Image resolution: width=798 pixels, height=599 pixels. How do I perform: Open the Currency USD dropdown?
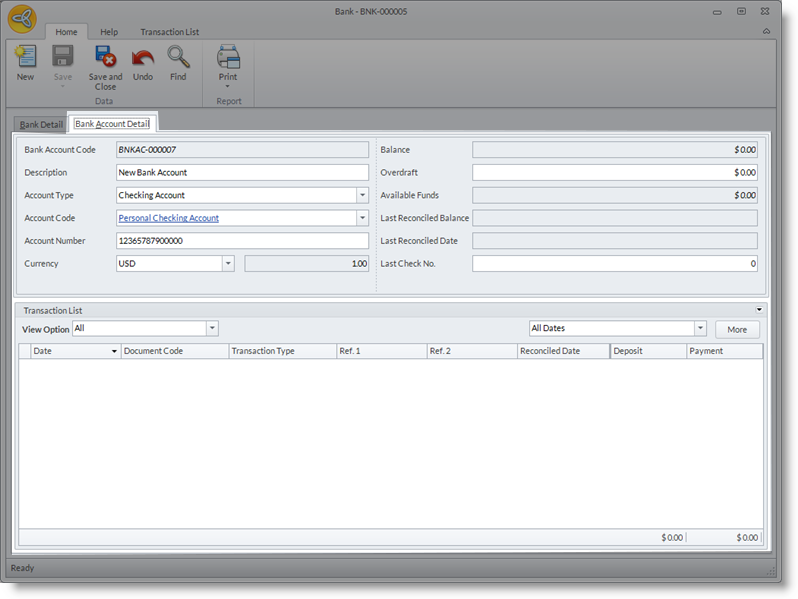click(x=227, y=264)
